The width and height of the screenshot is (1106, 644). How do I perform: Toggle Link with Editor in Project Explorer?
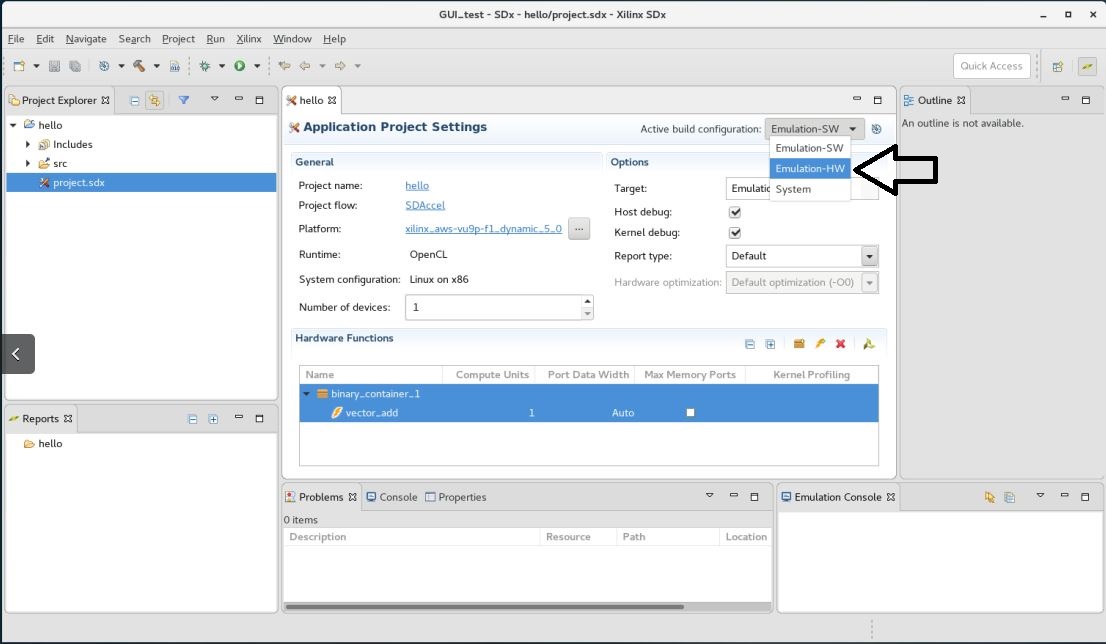pos(154,101)
